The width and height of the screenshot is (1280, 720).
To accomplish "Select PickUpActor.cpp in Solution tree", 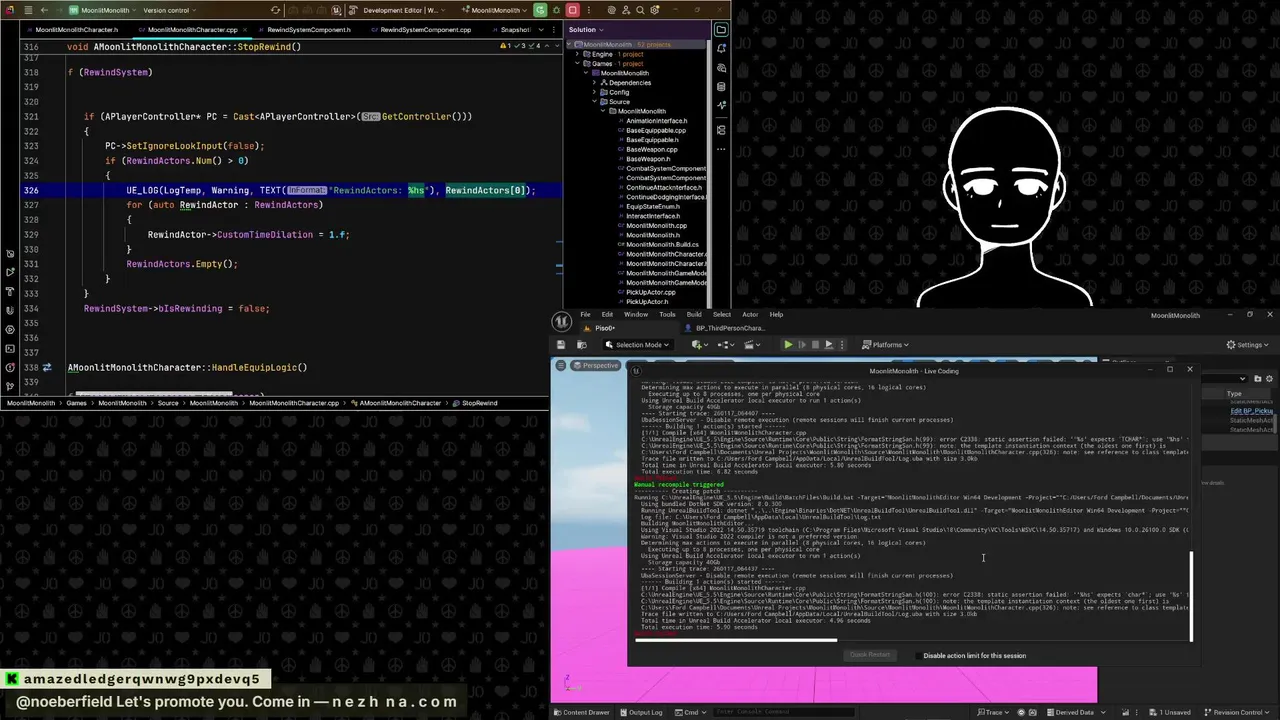I will pos(650,292).
